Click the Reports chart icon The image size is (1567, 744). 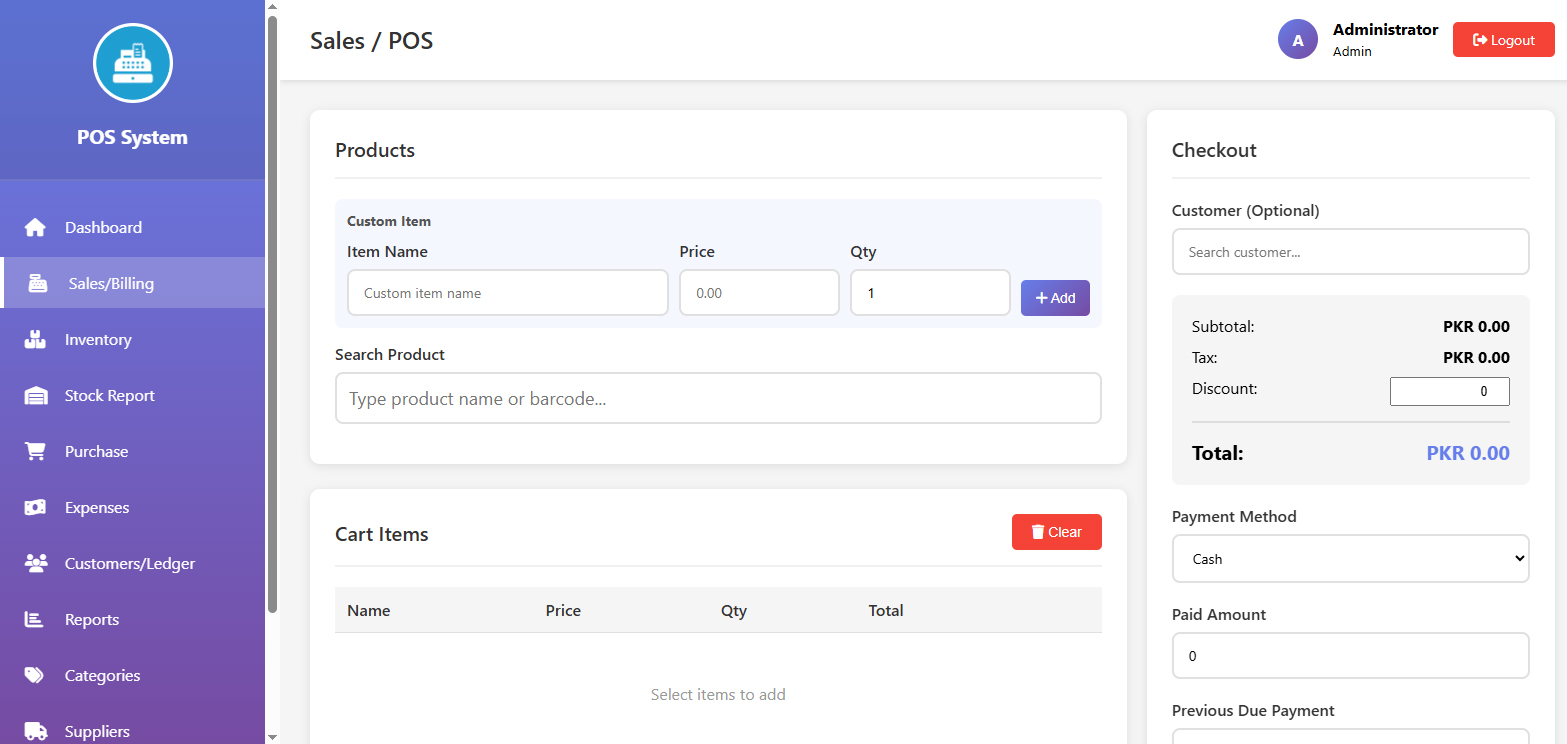35,620
